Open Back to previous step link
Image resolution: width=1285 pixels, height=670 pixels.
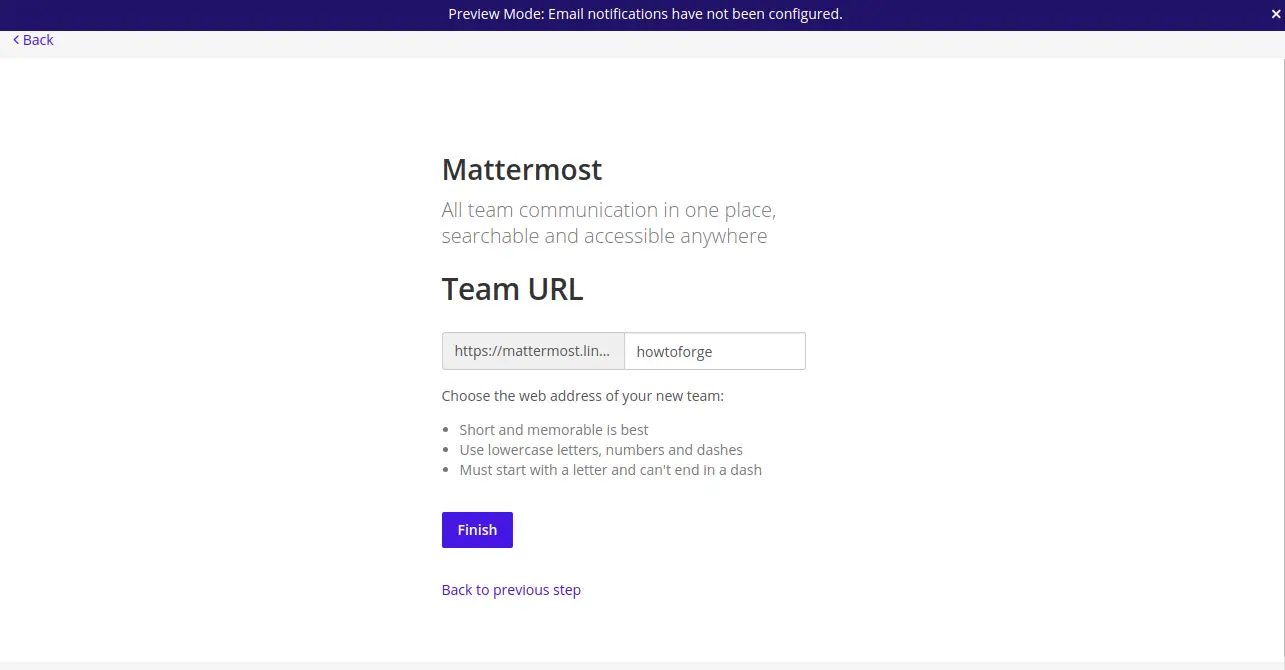coord(511,590)
